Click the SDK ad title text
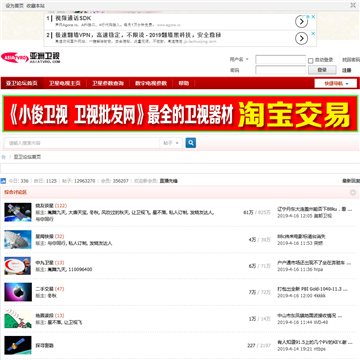The image size is (360, 360). [73, 18]
